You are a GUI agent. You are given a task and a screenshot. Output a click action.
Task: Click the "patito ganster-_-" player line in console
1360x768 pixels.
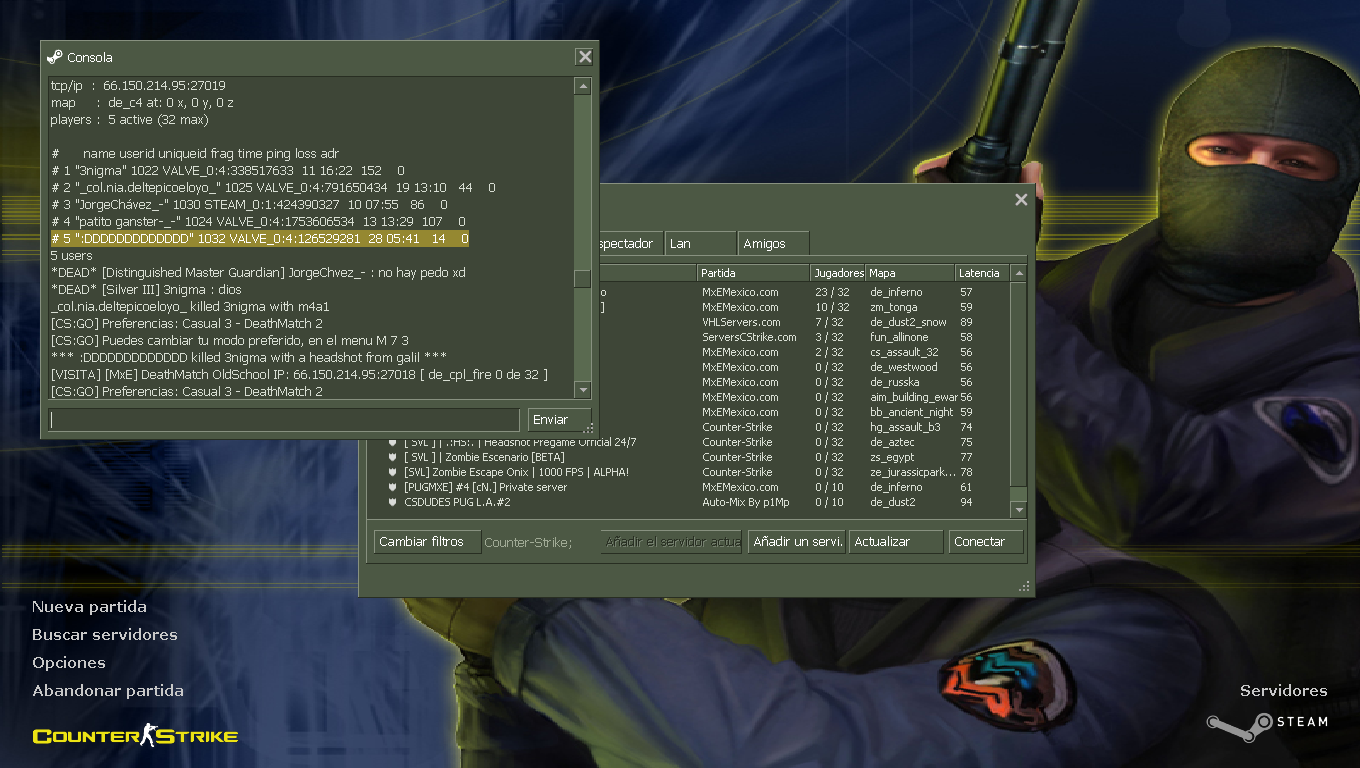(x=259, y=222)
